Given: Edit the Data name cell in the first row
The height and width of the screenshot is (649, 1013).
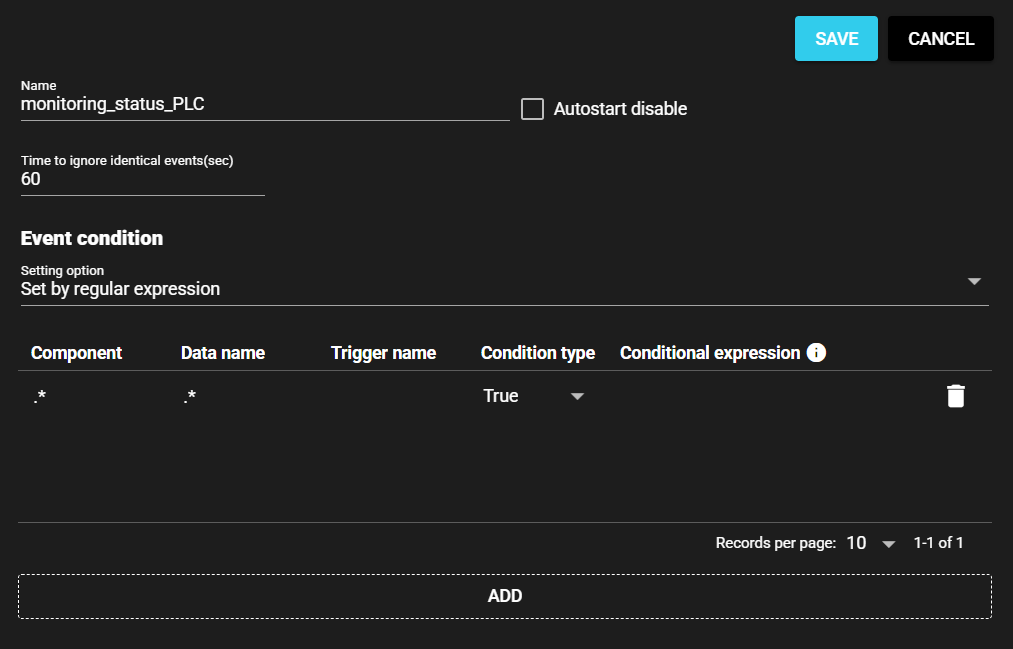Looking at the screenshot, I should tap(240, 396).
